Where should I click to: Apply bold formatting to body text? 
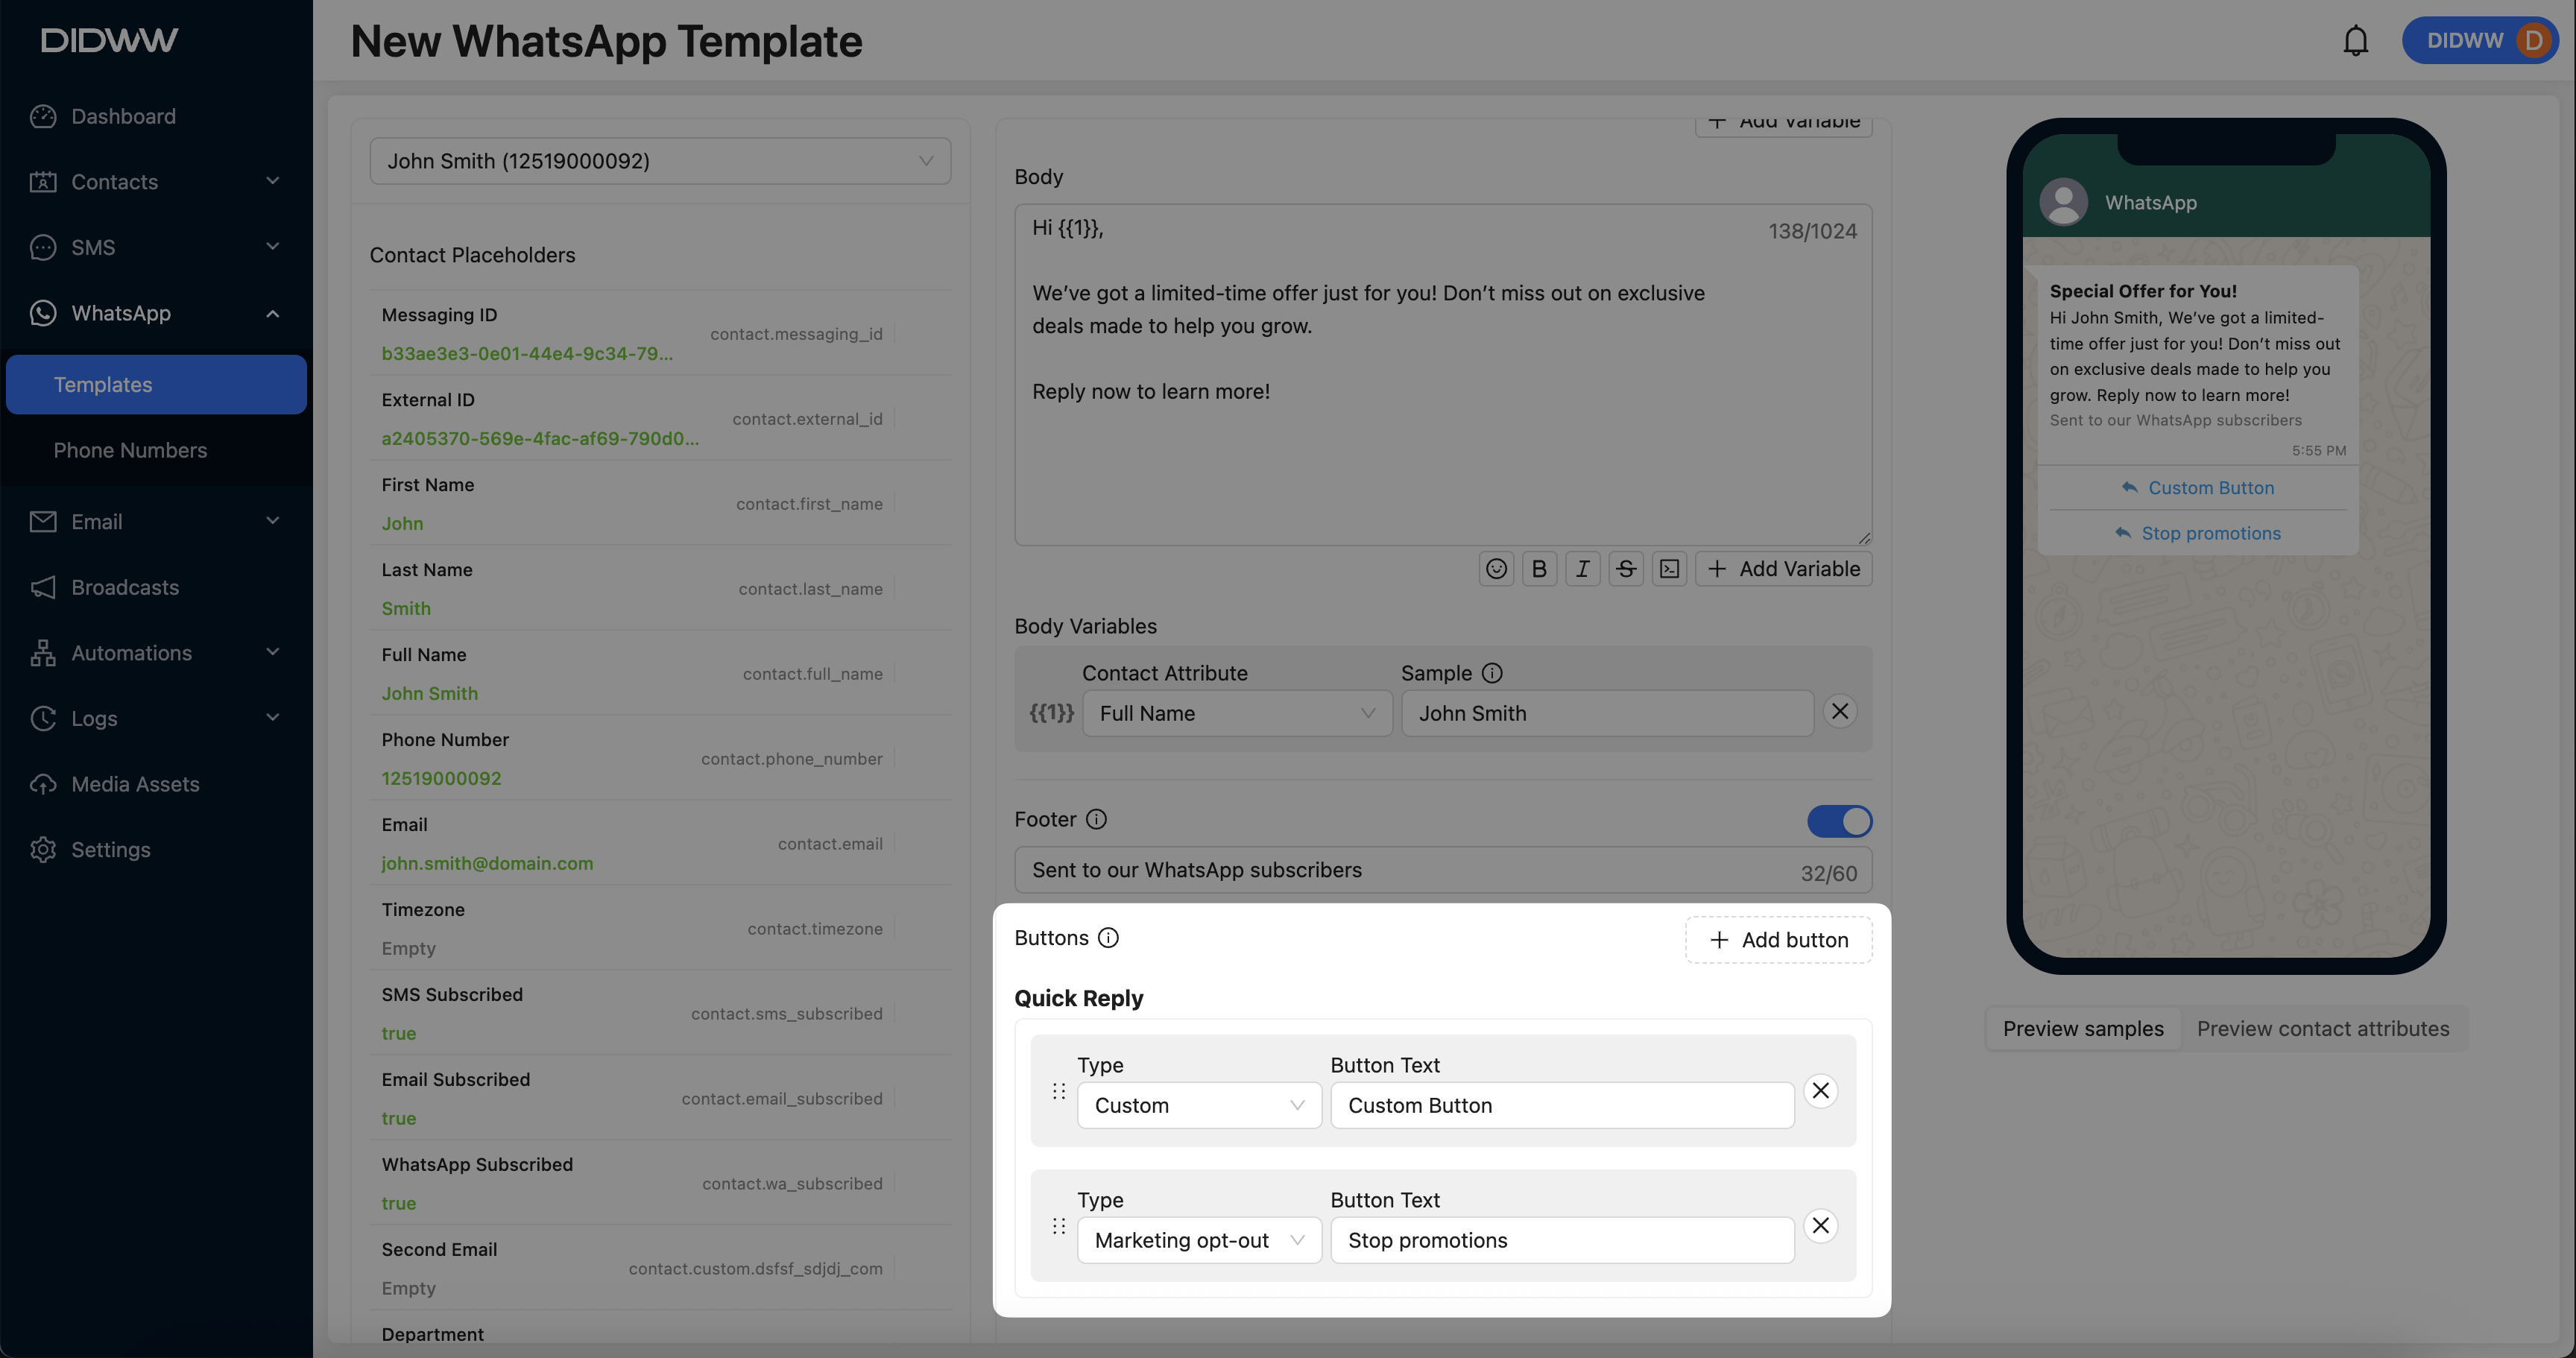click(x=1539, y=569)
